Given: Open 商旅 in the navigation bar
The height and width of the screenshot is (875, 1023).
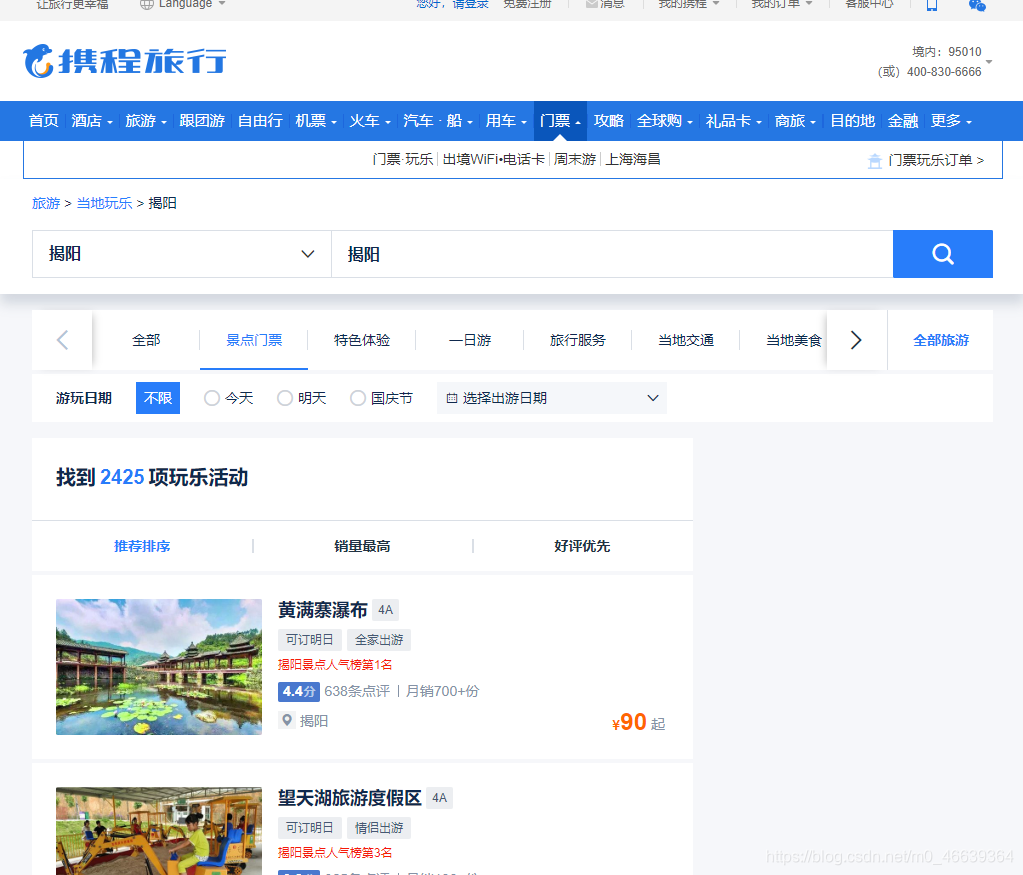Looking at the screenshot, I should [x=790, y=121].
